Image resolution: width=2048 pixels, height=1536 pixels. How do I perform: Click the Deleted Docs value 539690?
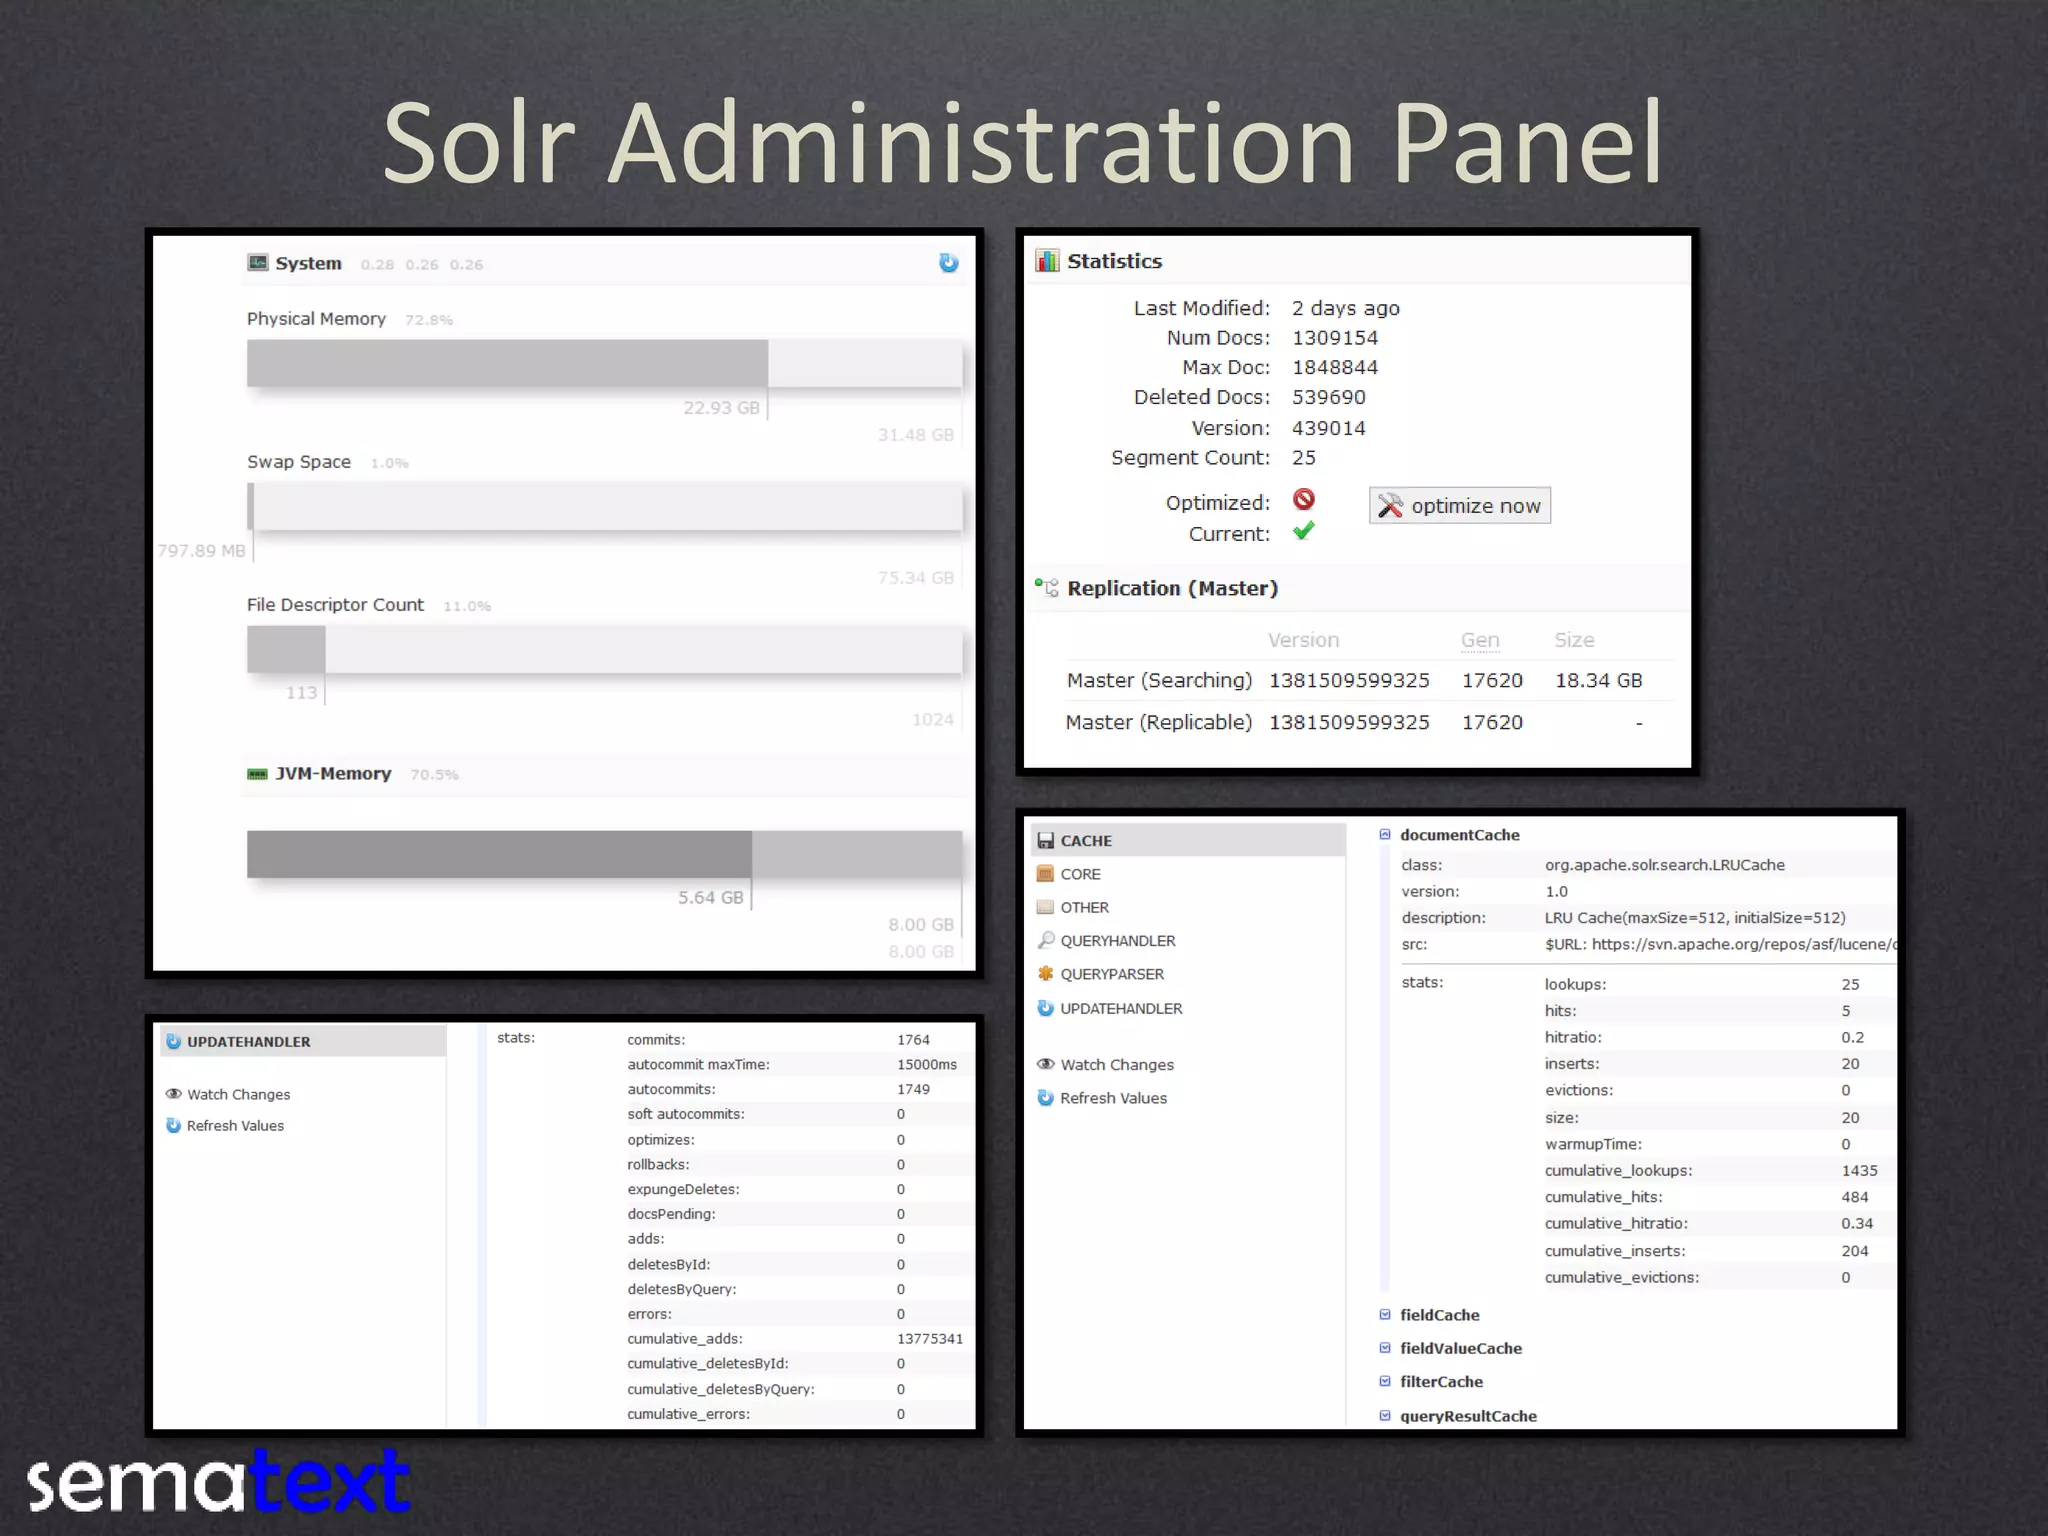pos(1329,397)
